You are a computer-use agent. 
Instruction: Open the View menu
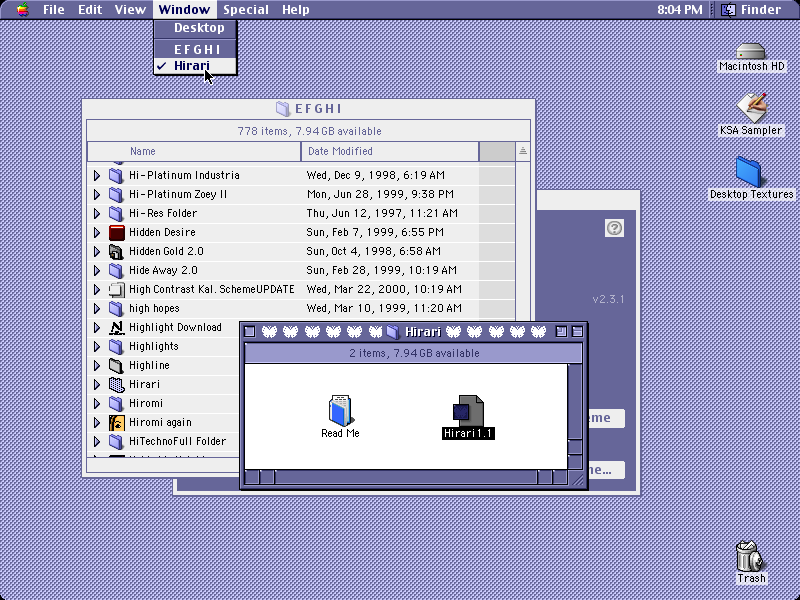tap(130, 9)
